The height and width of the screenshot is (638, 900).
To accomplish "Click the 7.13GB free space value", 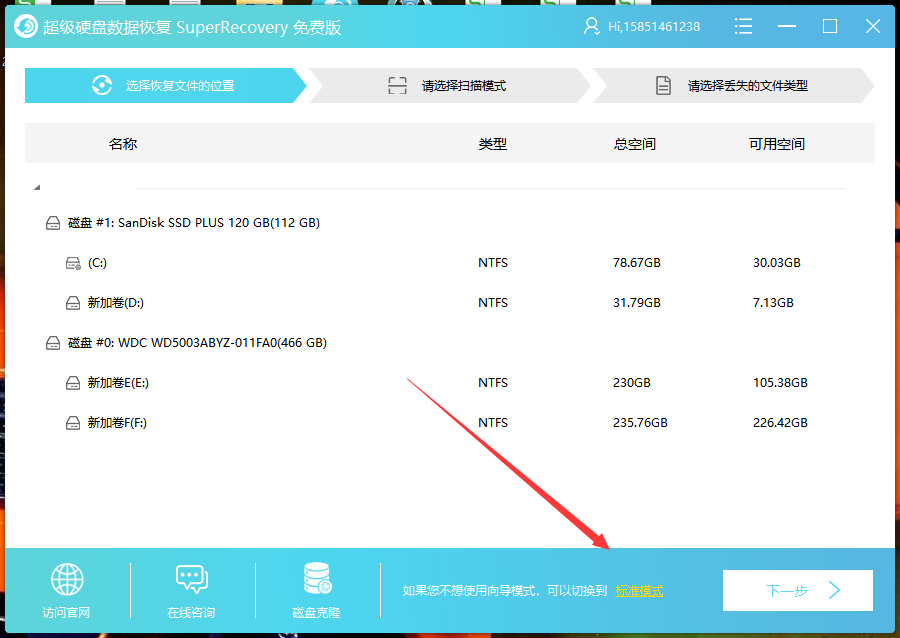I will pyautogui.click(x=773, y=303).
